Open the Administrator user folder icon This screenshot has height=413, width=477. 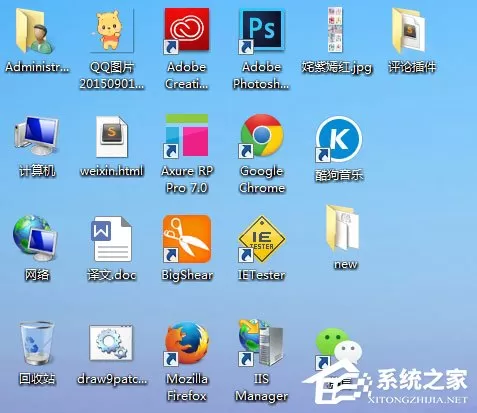pos(35,32)
